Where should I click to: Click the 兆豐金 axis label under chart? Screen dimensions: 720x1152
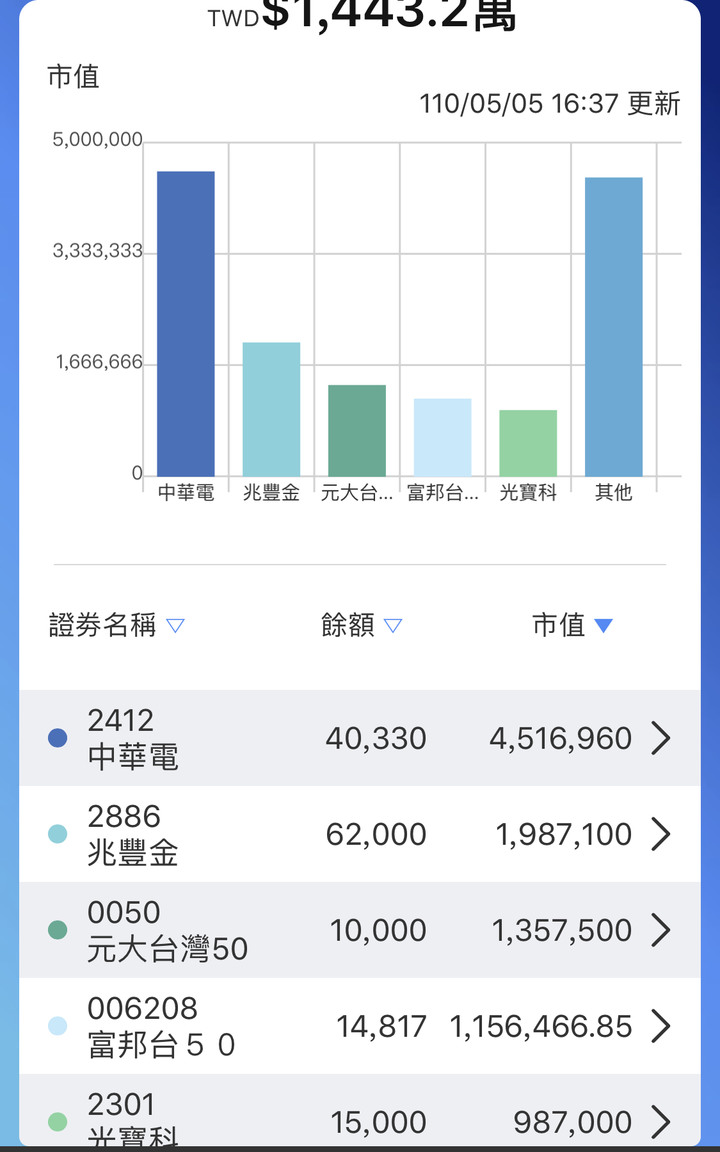click(271, 492)
